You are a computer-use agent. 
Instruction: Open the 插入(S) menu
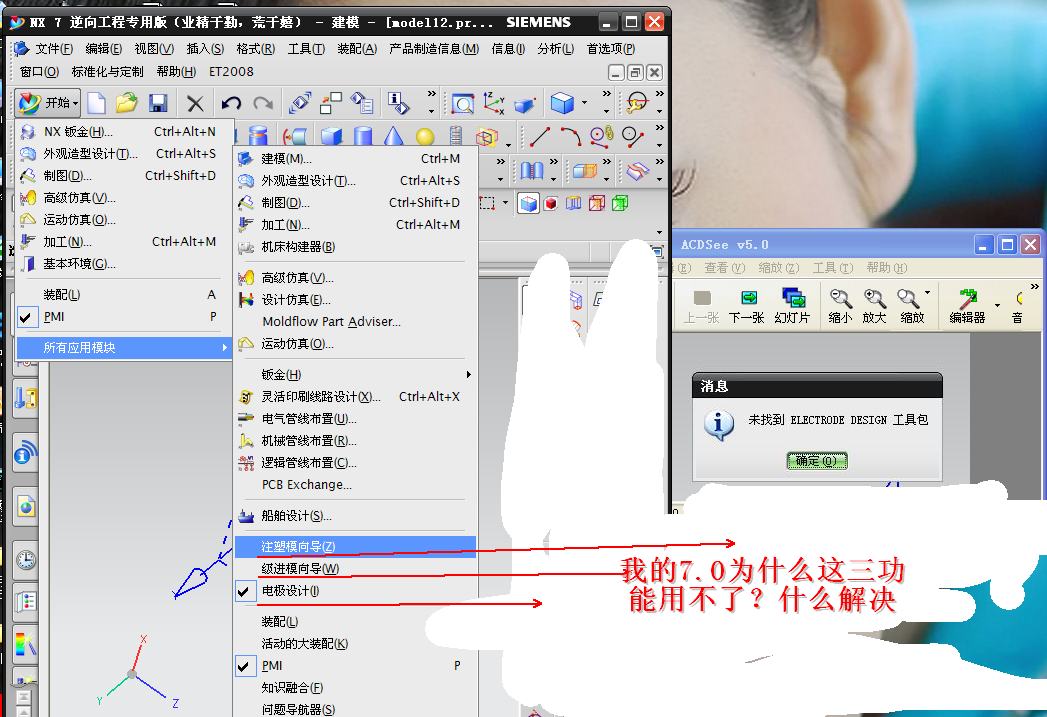(x=205, y=49)
